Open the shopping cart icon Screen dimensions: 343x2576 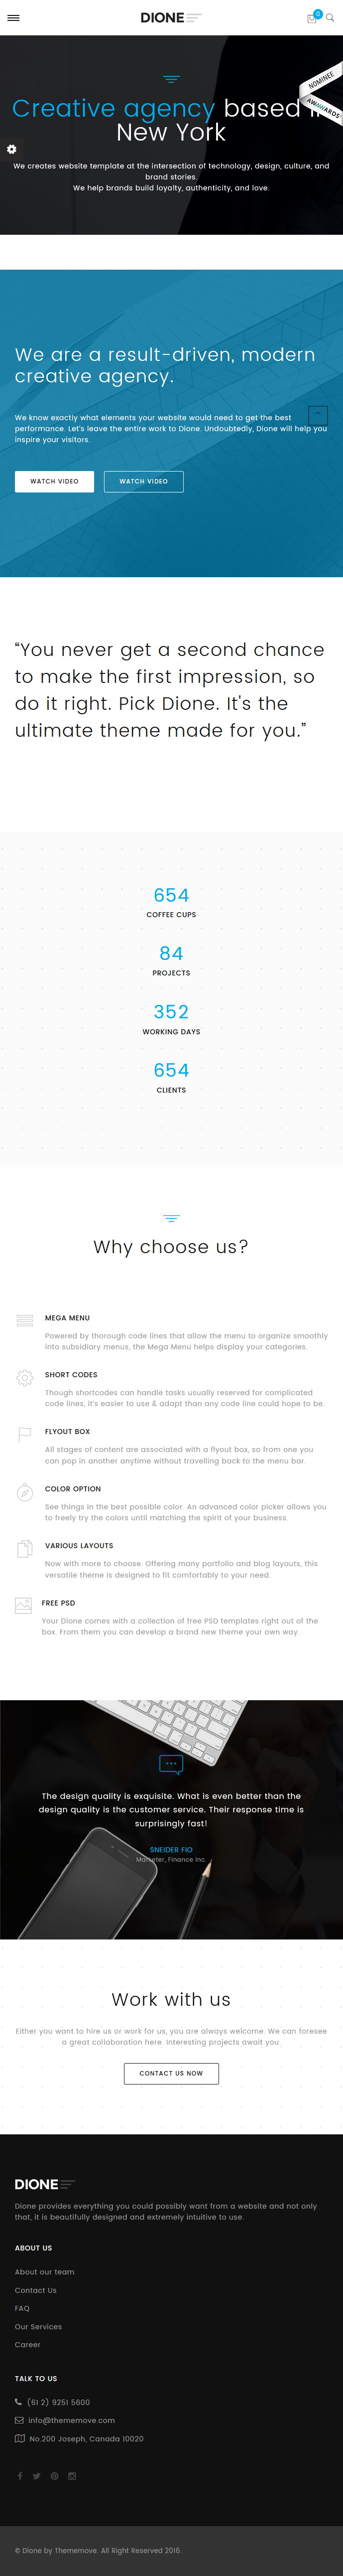pyautogui.click(x=312, y=18)
